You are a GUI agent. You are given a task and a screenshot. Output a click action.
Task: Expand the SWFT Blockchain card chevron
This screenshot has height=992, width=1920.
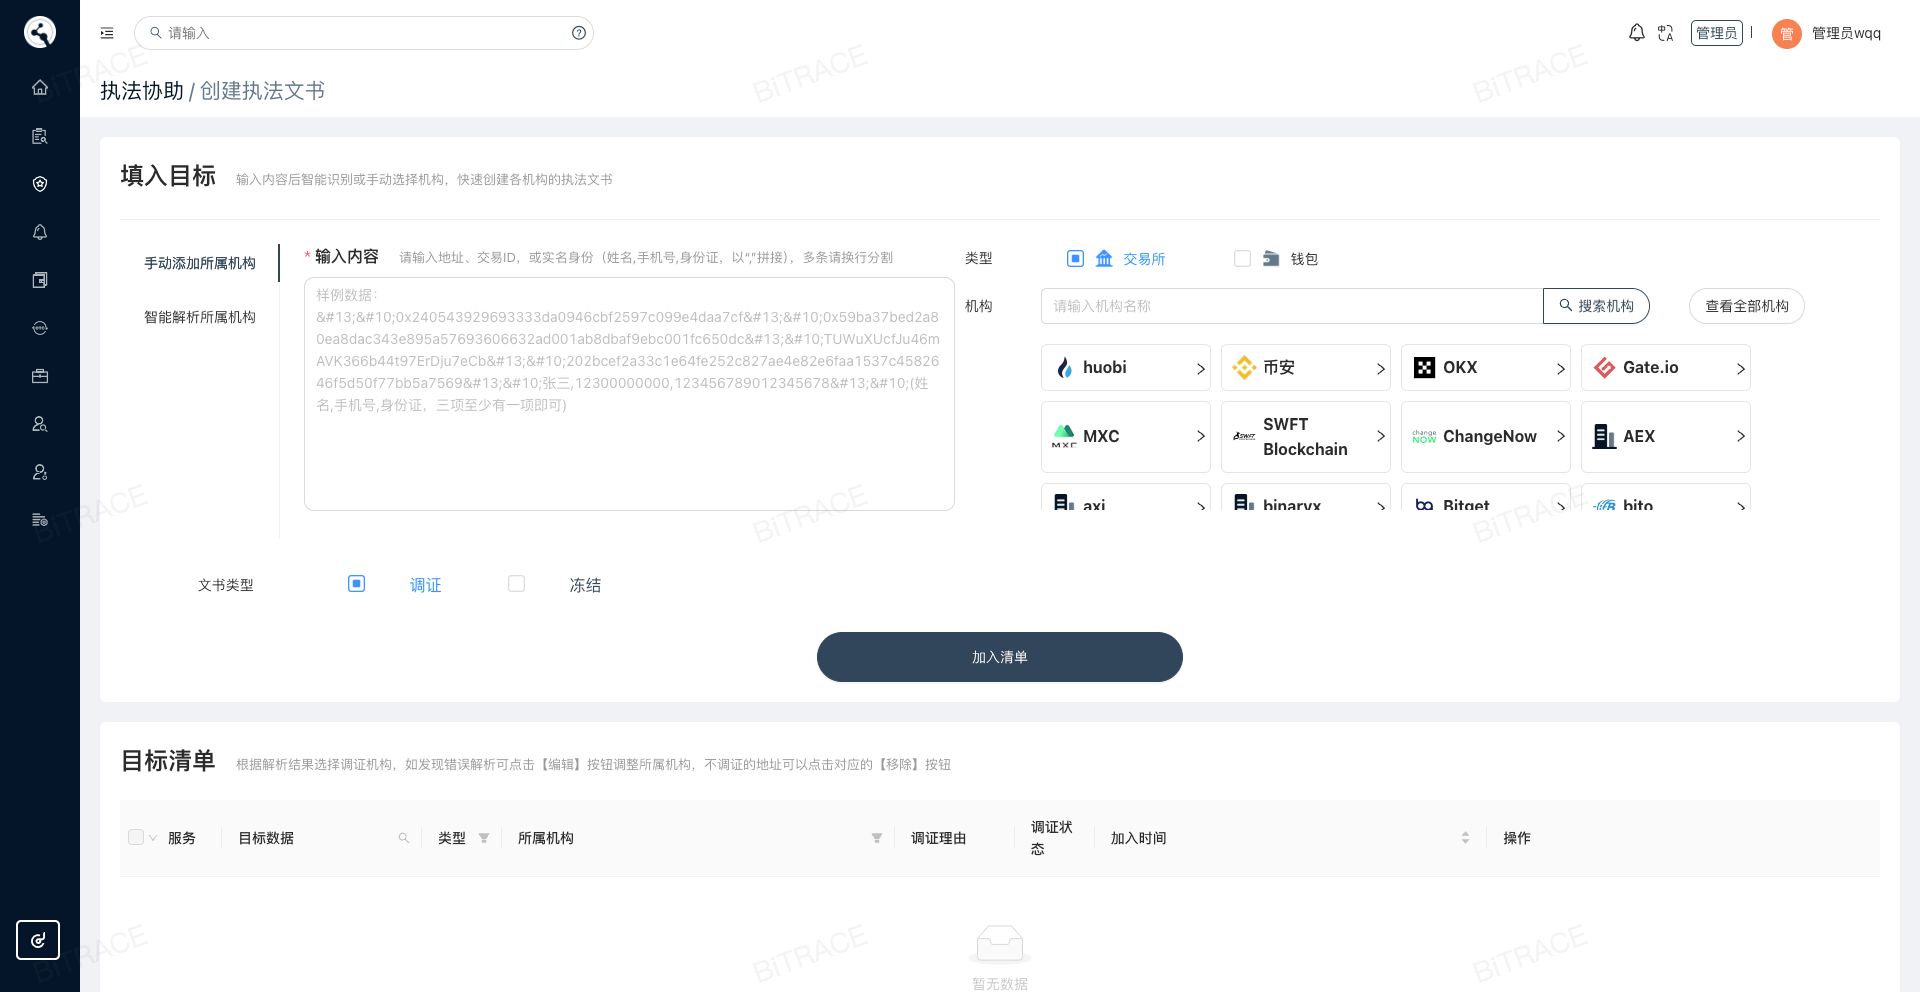(1380, 436)
